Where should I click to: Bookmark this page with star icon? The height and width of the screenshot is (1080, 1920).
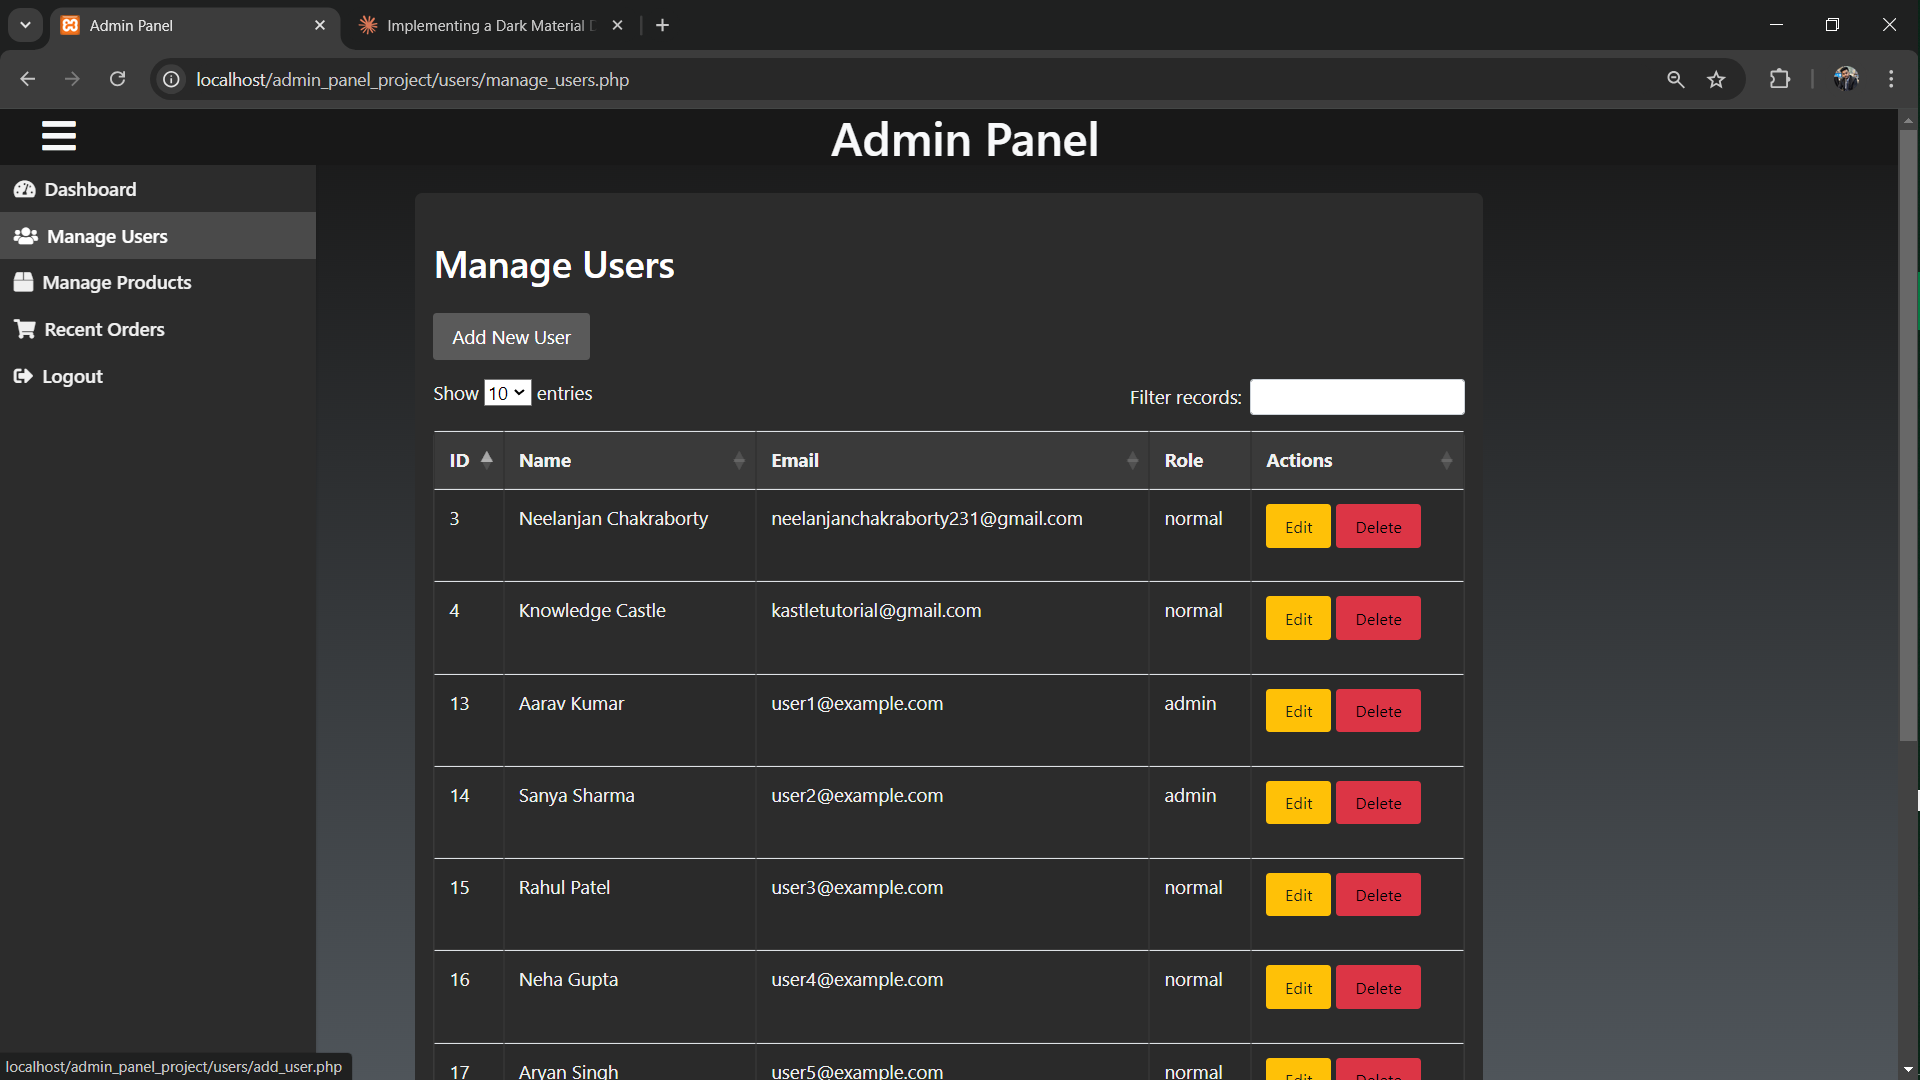pos(1716,80)
